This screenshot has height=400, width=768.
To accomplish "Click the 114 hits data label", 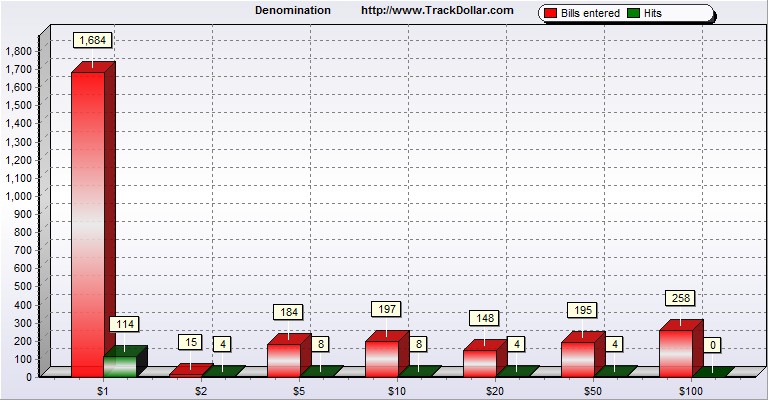I will pyautogui.click(x=125, y=324).
